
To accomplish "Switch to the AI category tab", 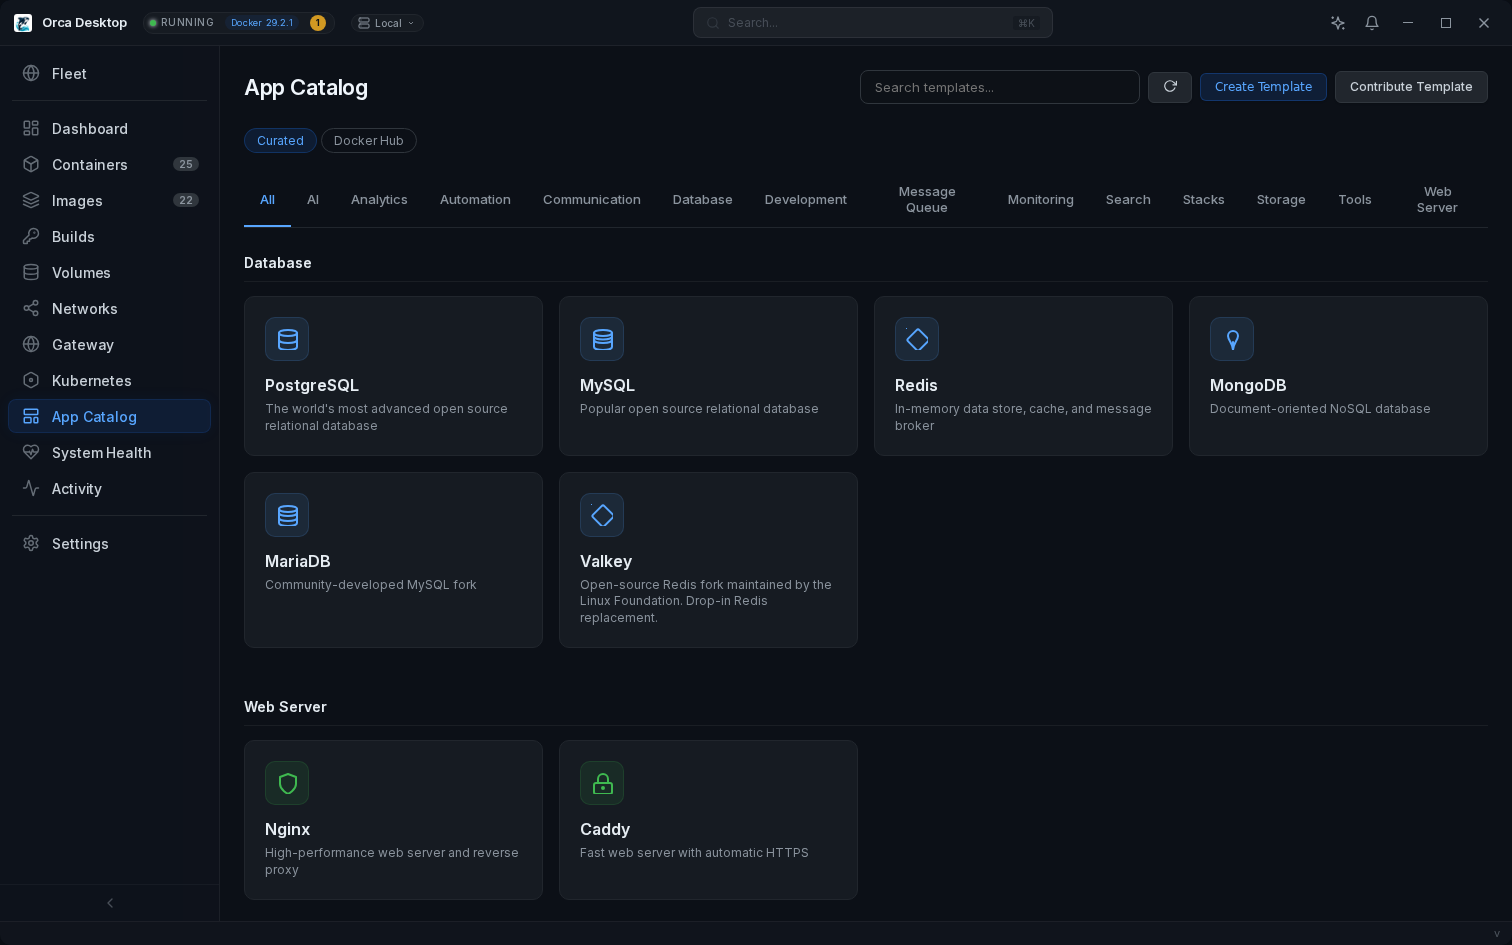I will 313,200.
